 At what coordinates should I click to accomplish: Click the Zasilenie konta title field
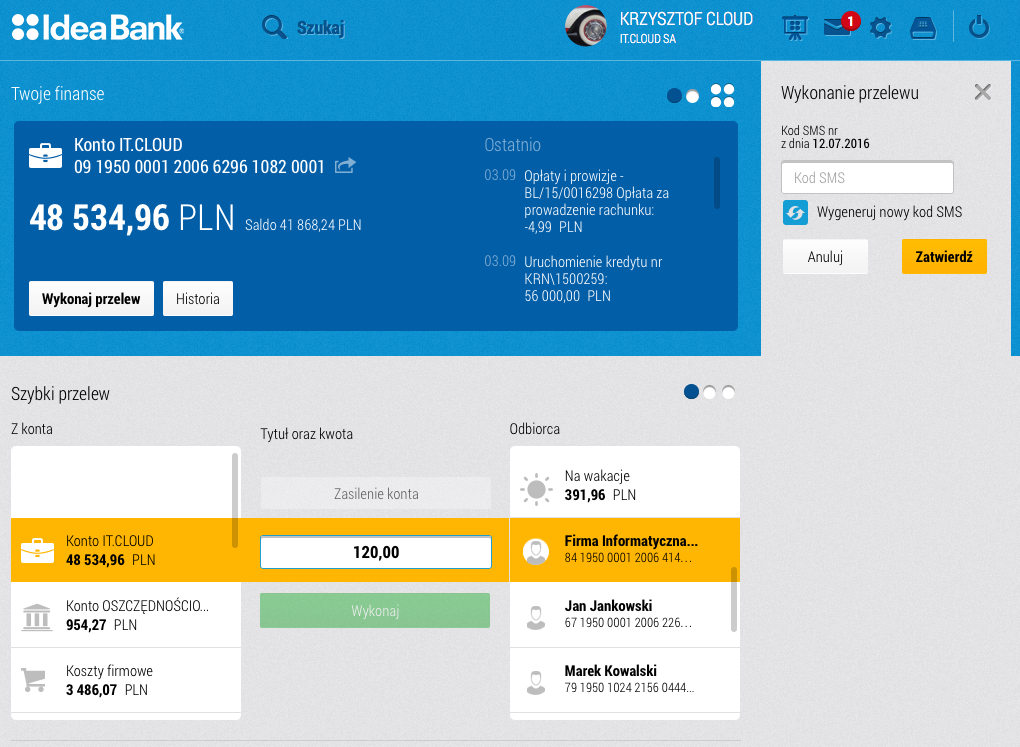(376, 493)
